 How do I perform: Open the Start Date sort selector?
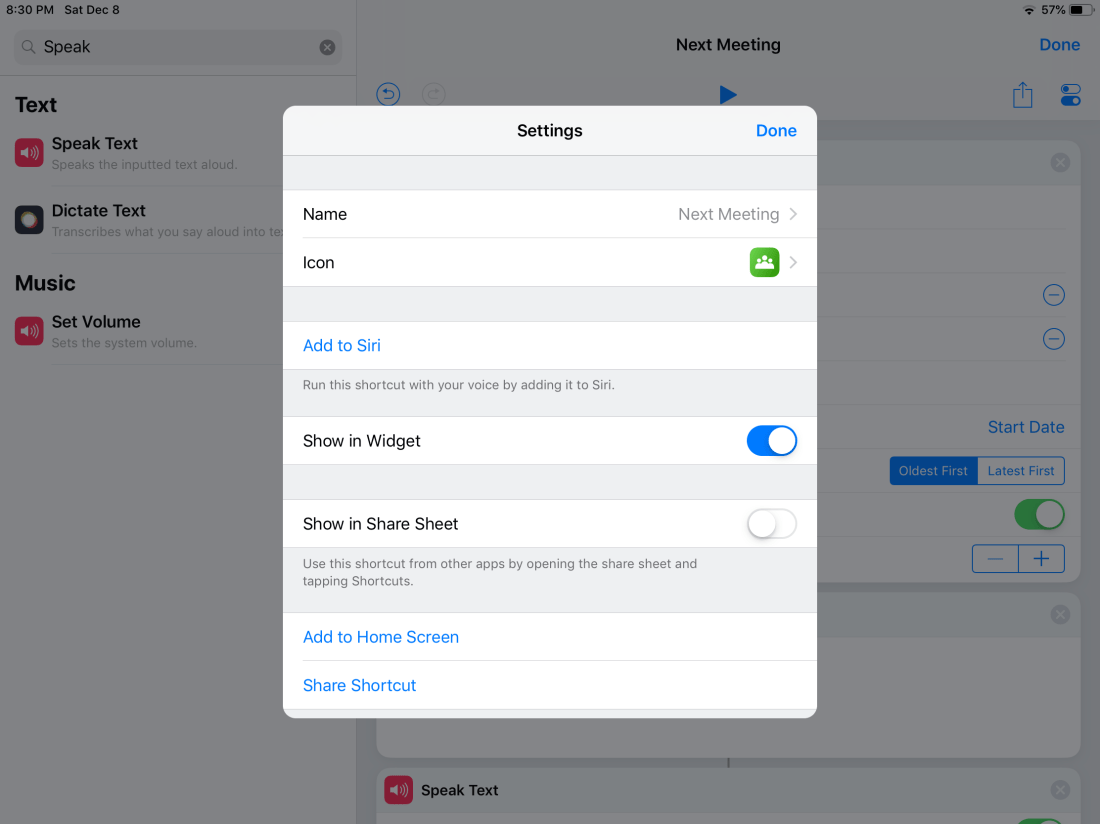click(1025, 427)
